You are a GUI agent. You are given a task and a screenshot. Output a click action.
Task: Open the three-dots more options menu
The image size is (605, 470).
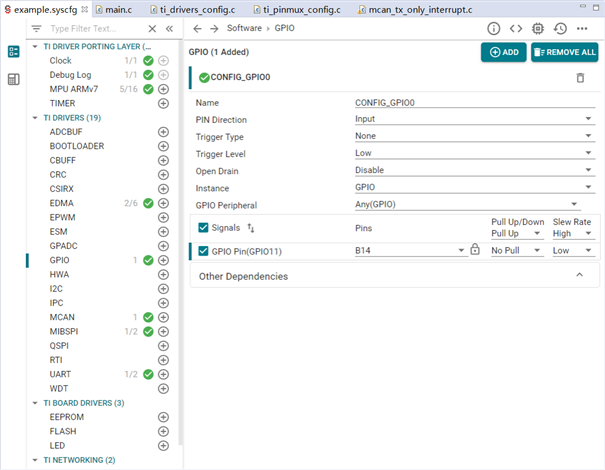pos(582,29)
